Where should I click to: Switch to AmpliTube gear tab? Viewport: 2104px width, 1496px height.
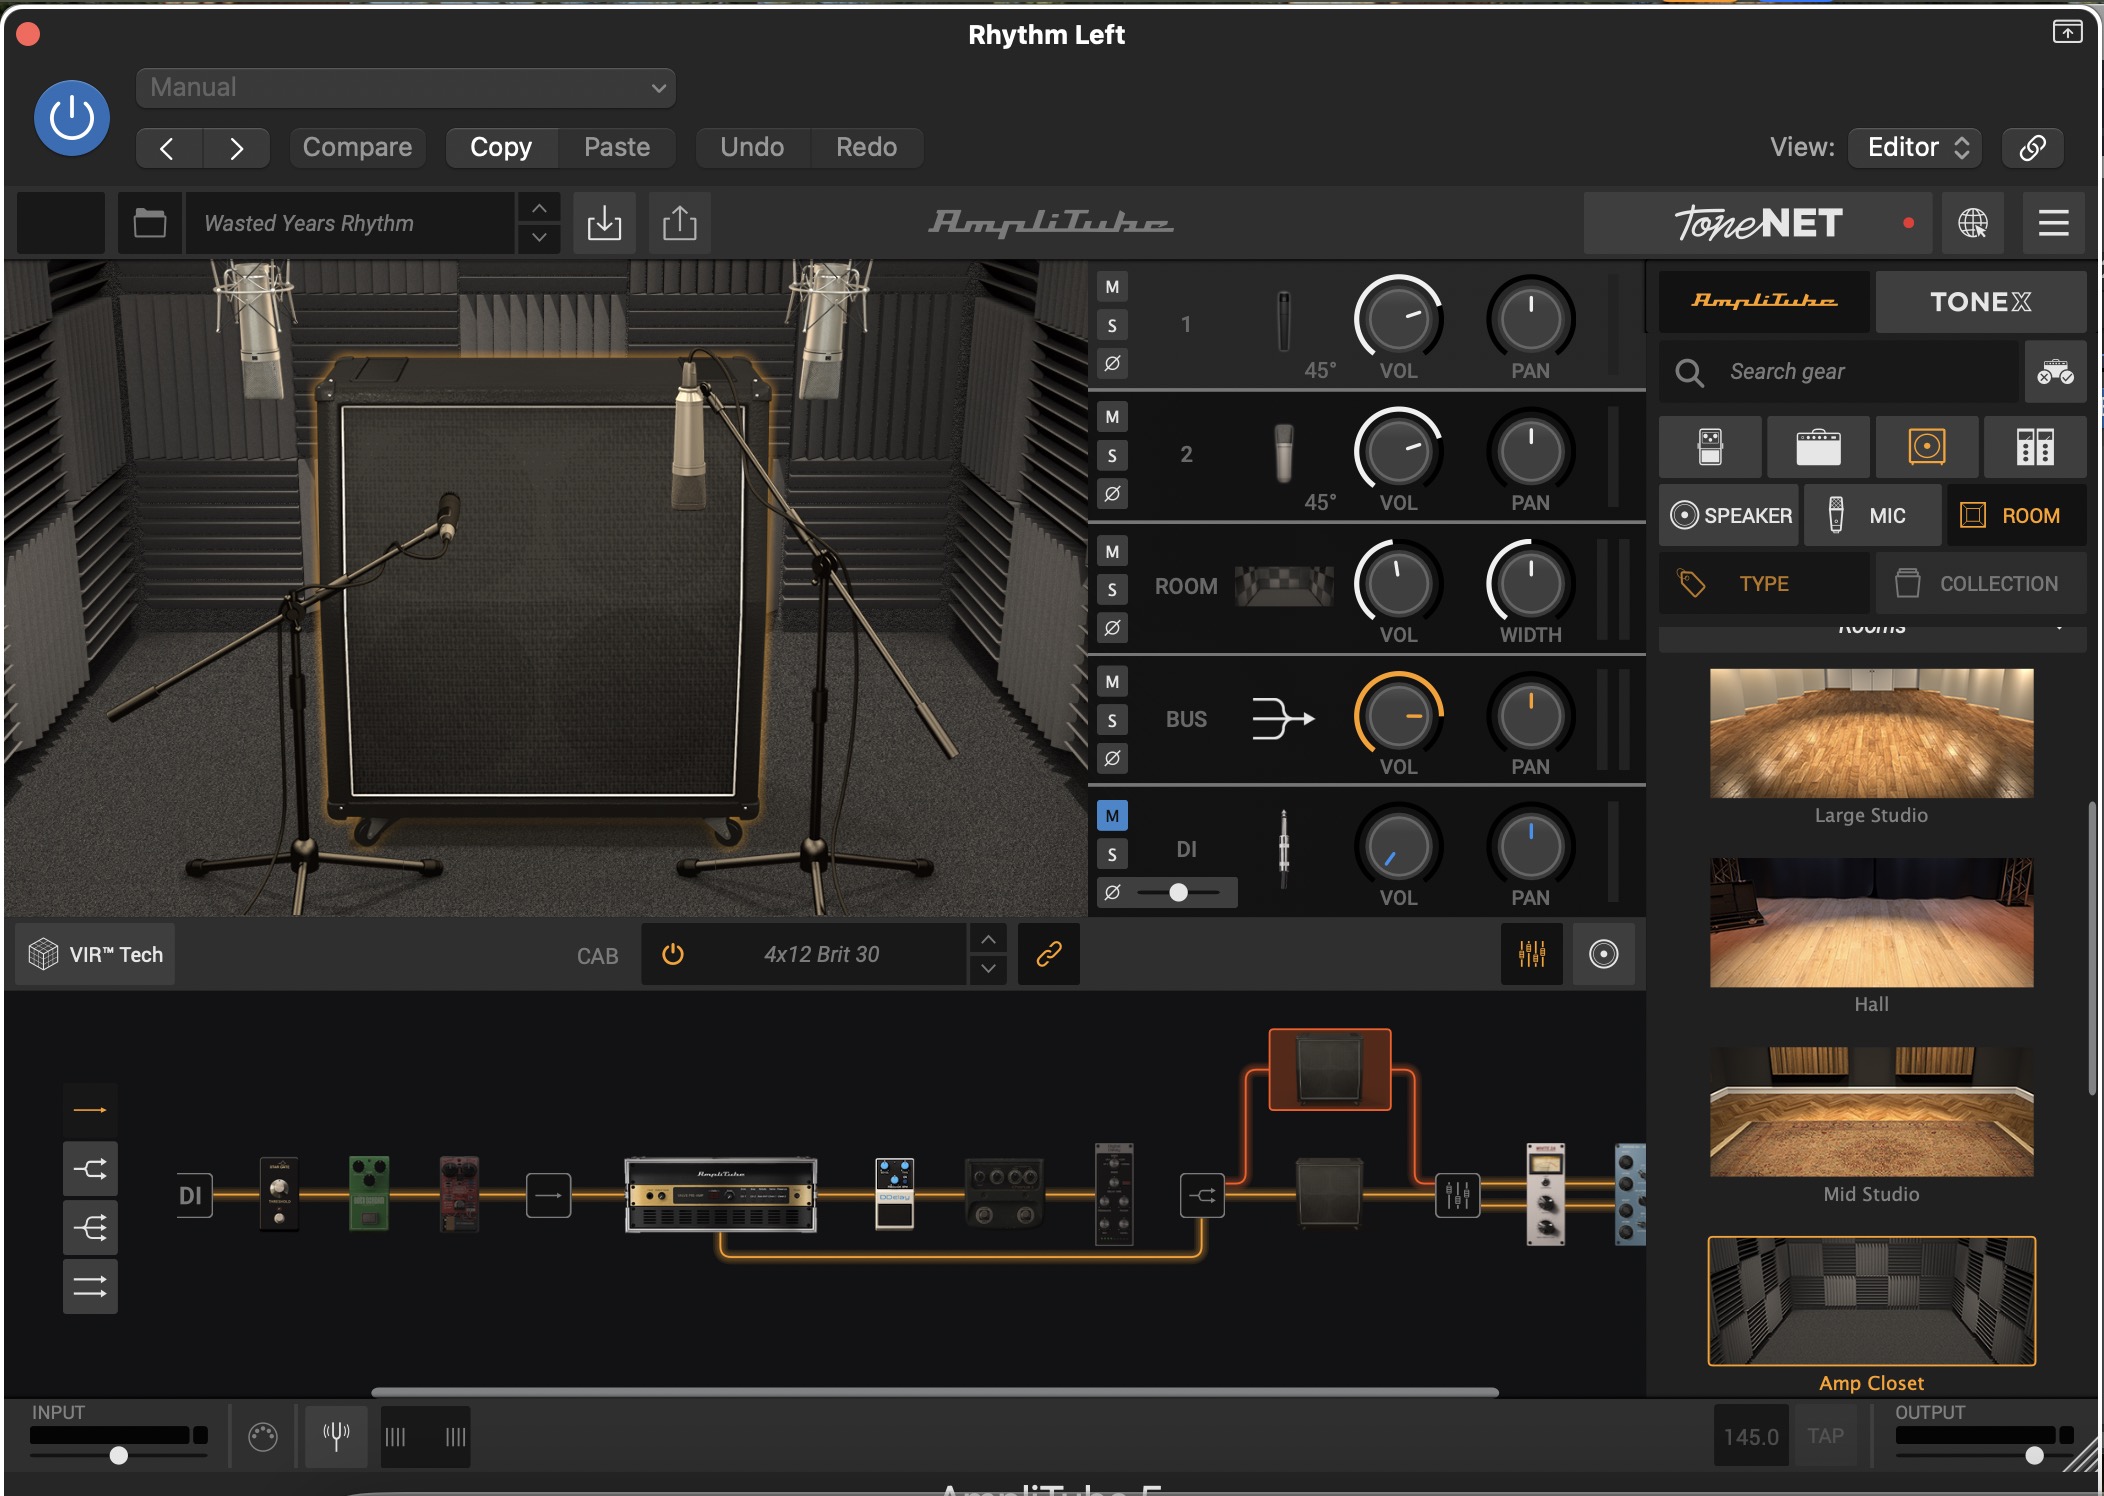click(1764, 301)
